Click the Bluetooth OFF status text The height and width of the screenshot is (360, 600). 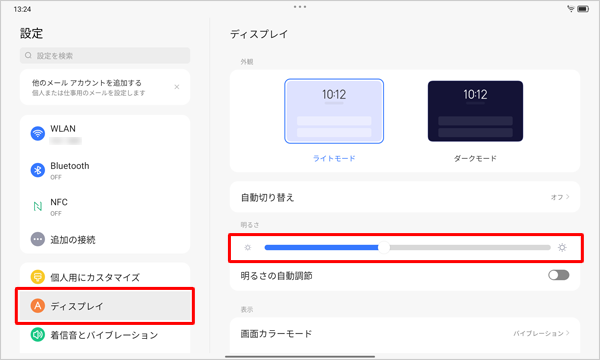[x=56, y=177]
